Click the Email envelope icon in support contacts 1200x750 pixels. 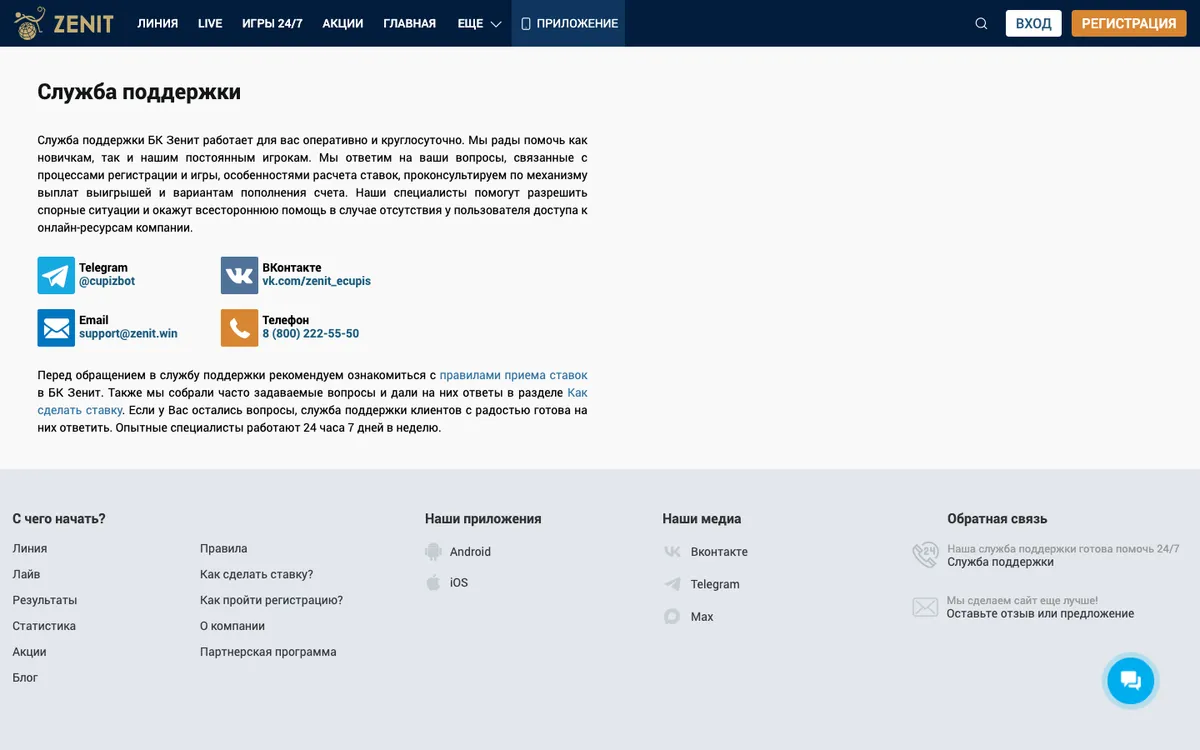(56, 328)
